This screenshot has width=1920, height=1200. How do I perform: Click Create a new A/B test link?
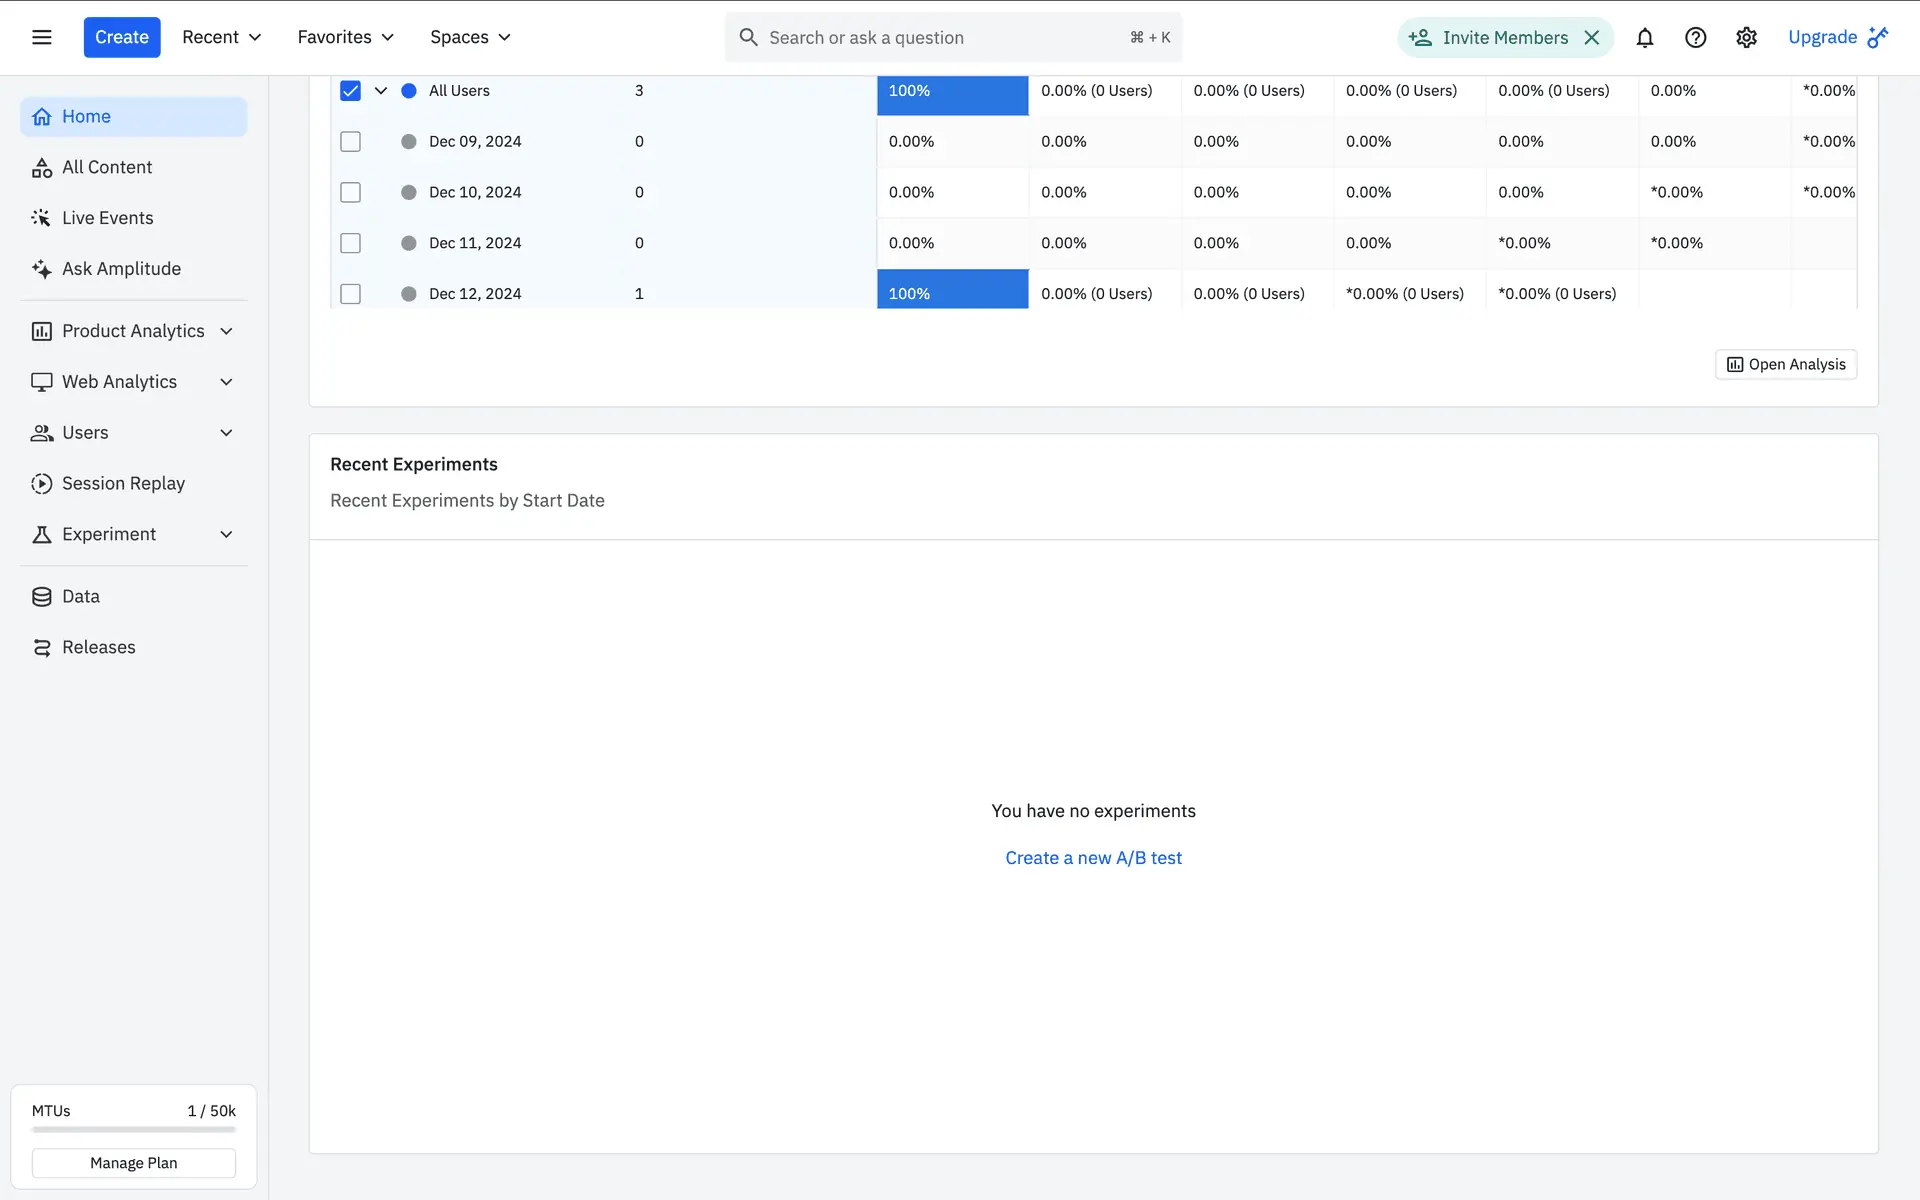(x=1093, y=858)
